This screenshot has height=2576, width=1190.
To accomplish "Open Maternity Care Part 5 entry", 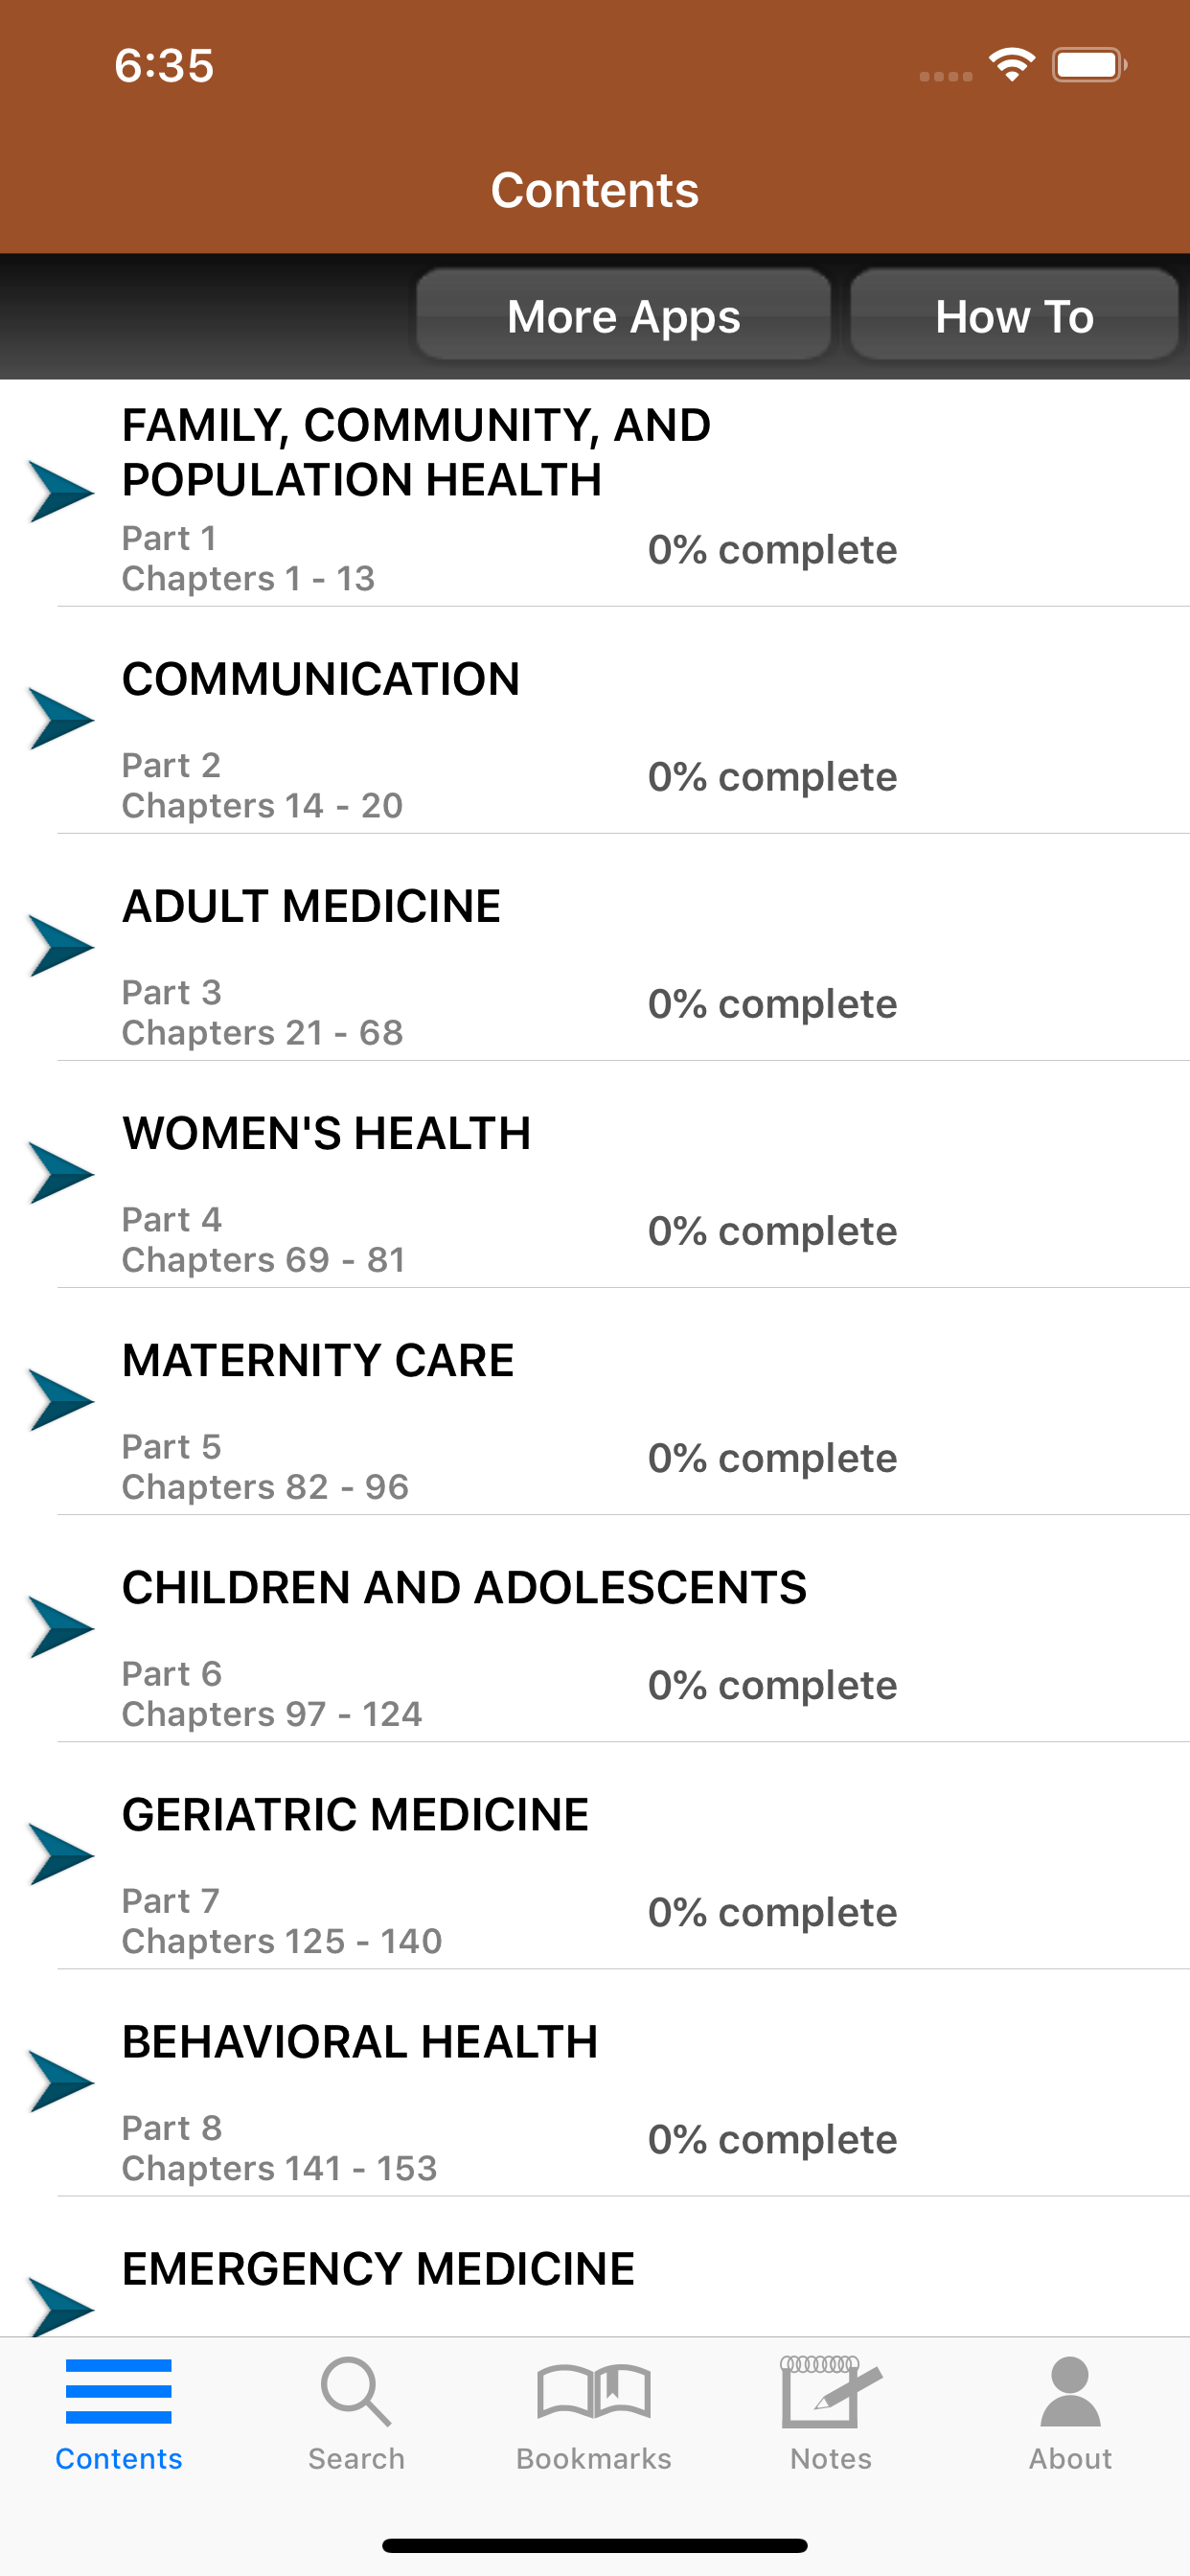I will click(x=595, y=1402).
